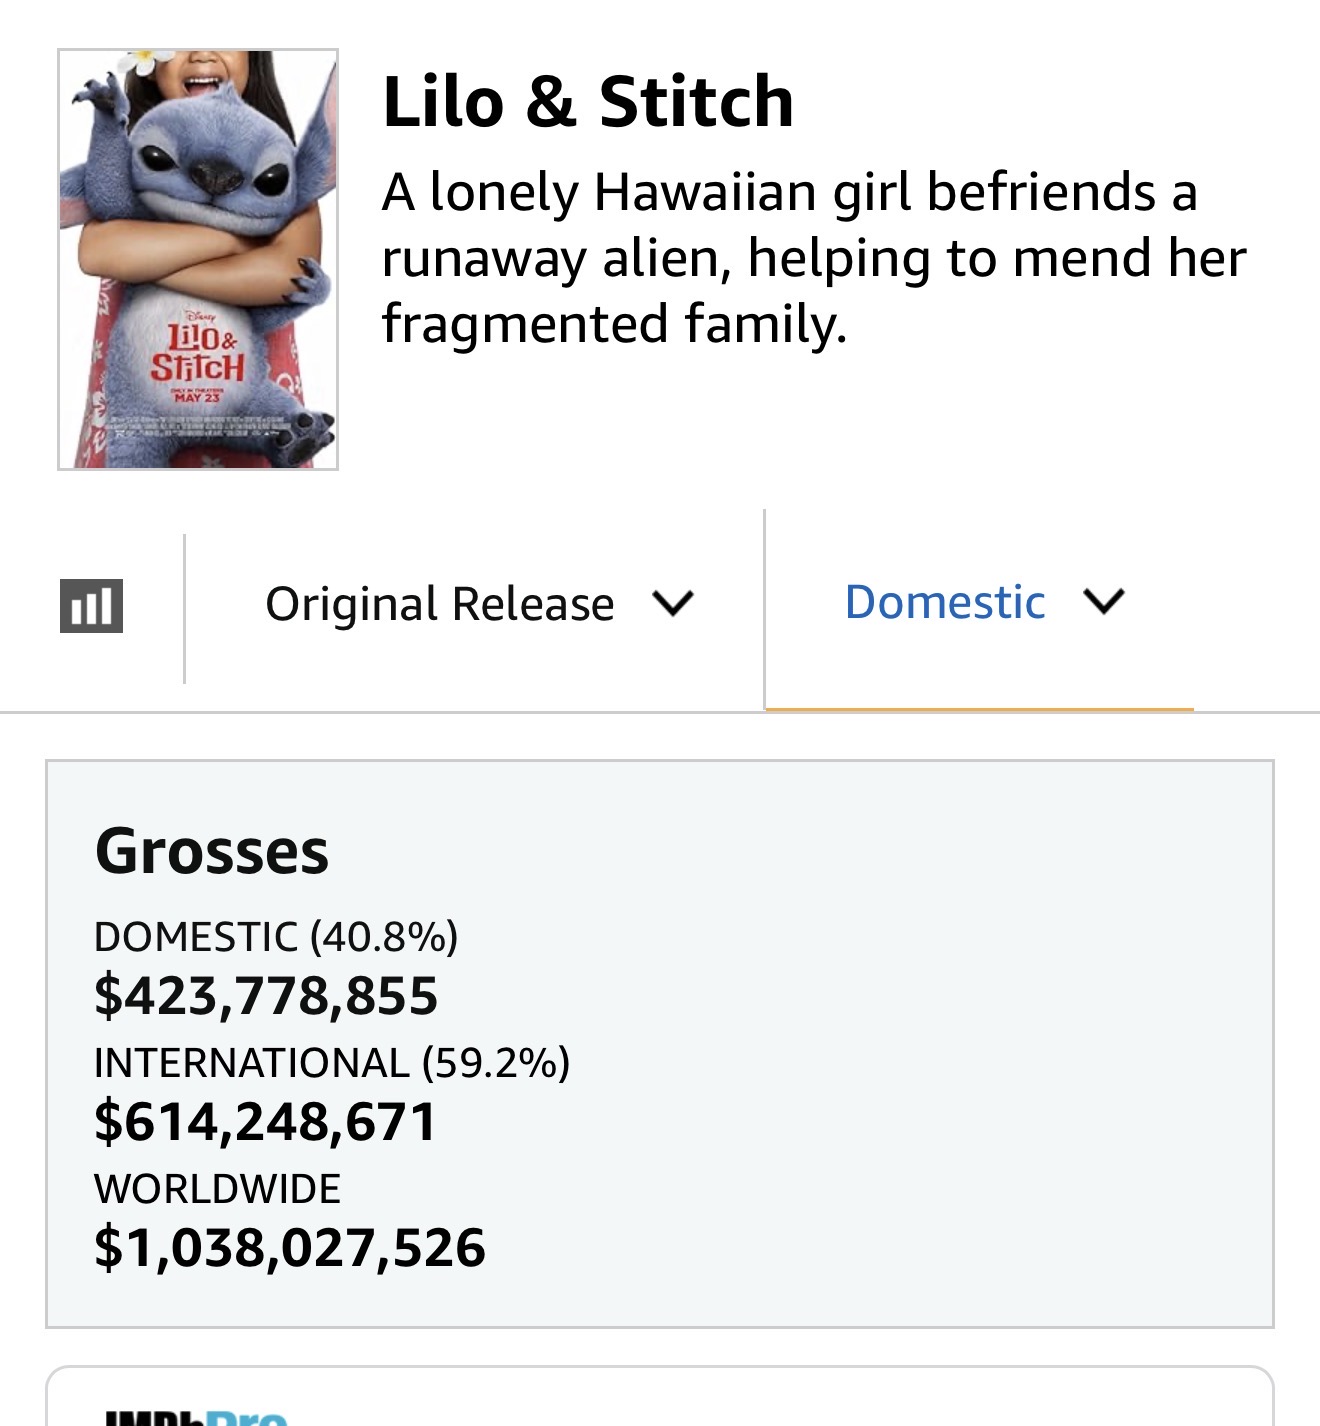The width and height of the screenshot is (1320, 1426).
Task: Click the domestic gross $423,778,855
Action: [266, 996]
